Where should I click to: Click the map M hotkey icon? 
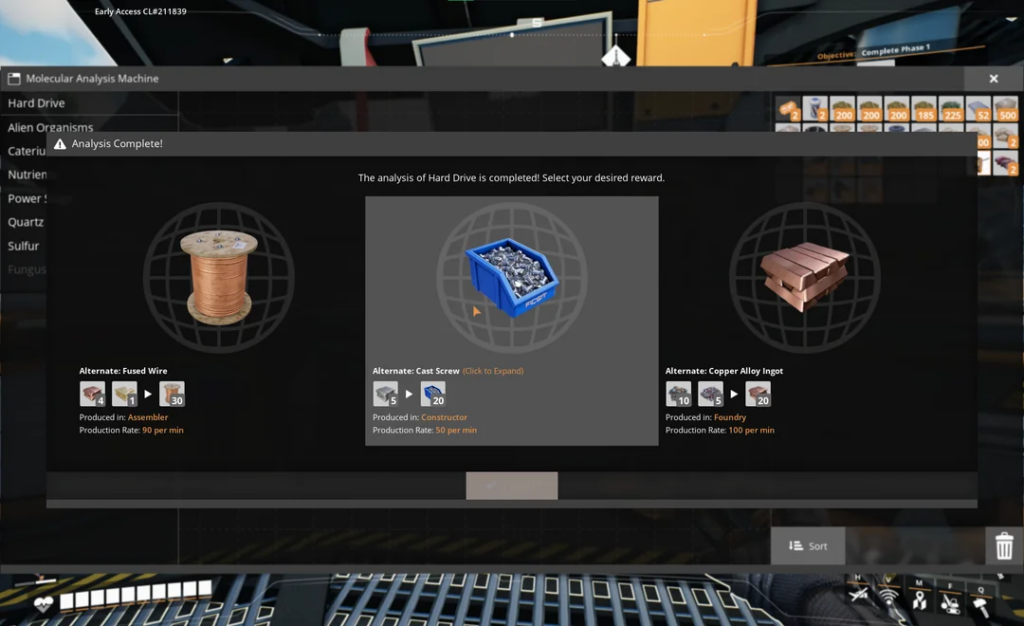point(920,599)
